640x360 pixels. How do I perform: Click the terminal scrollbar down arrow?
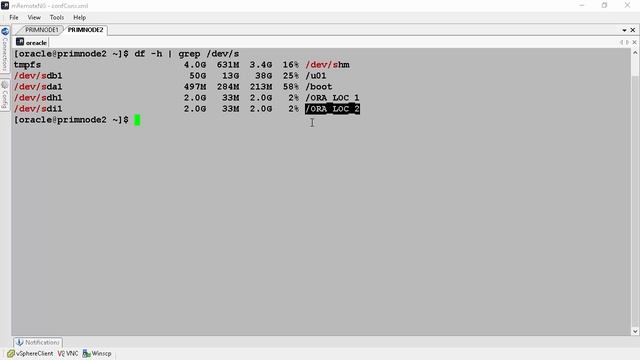click(635, 331)
